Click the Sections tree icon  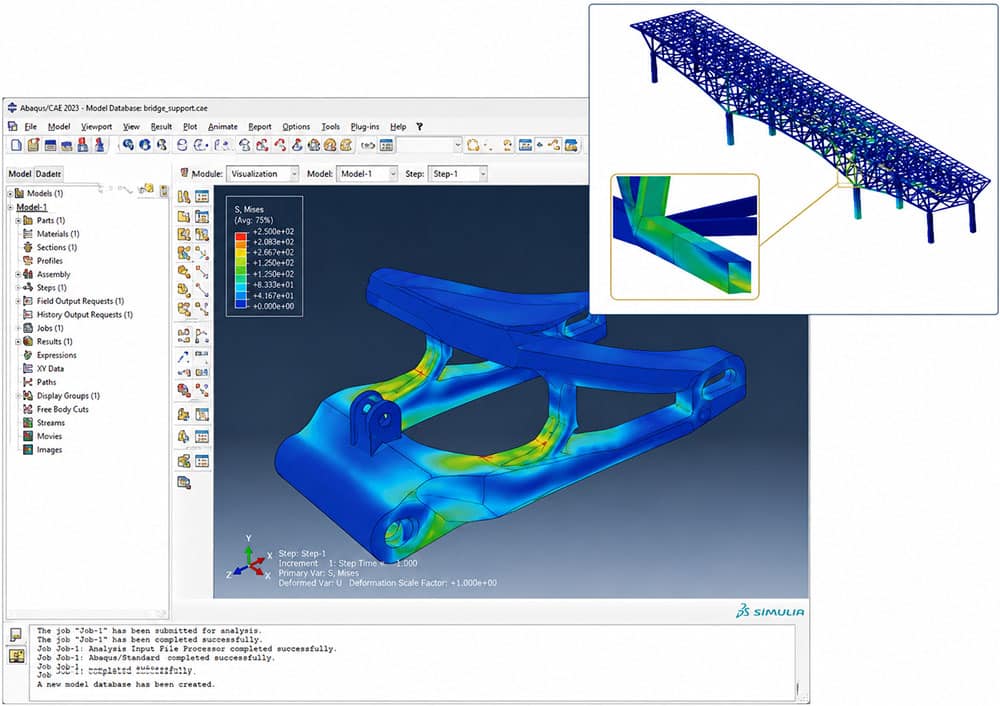28,247
